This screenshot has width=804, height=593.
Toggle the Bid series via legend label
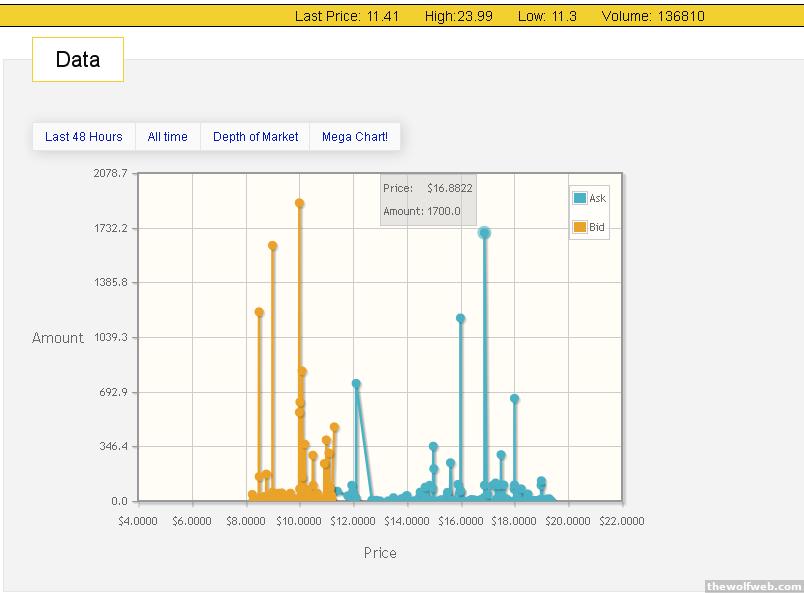point(597,228)
